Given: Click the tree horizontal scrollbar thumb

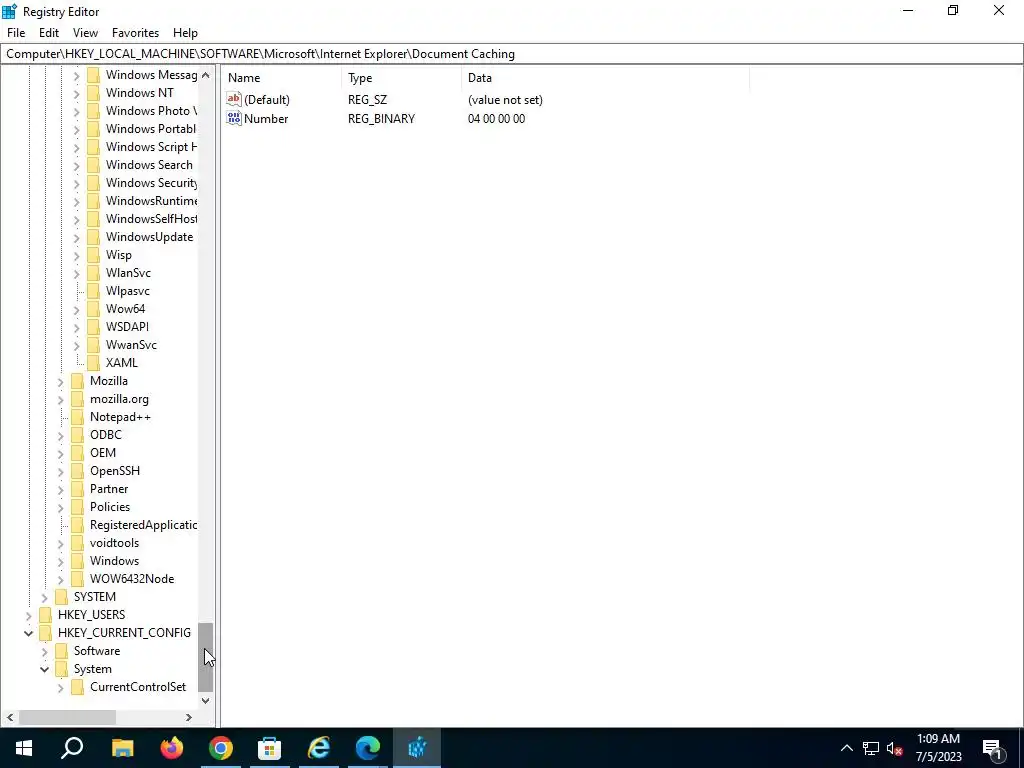Looking at the screenshot, I should tap(67, 717).
